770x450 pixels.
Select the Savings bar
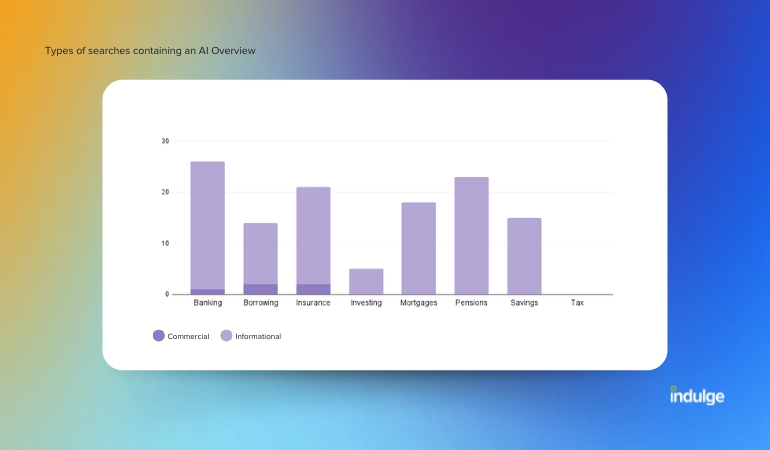click(524, 256)
